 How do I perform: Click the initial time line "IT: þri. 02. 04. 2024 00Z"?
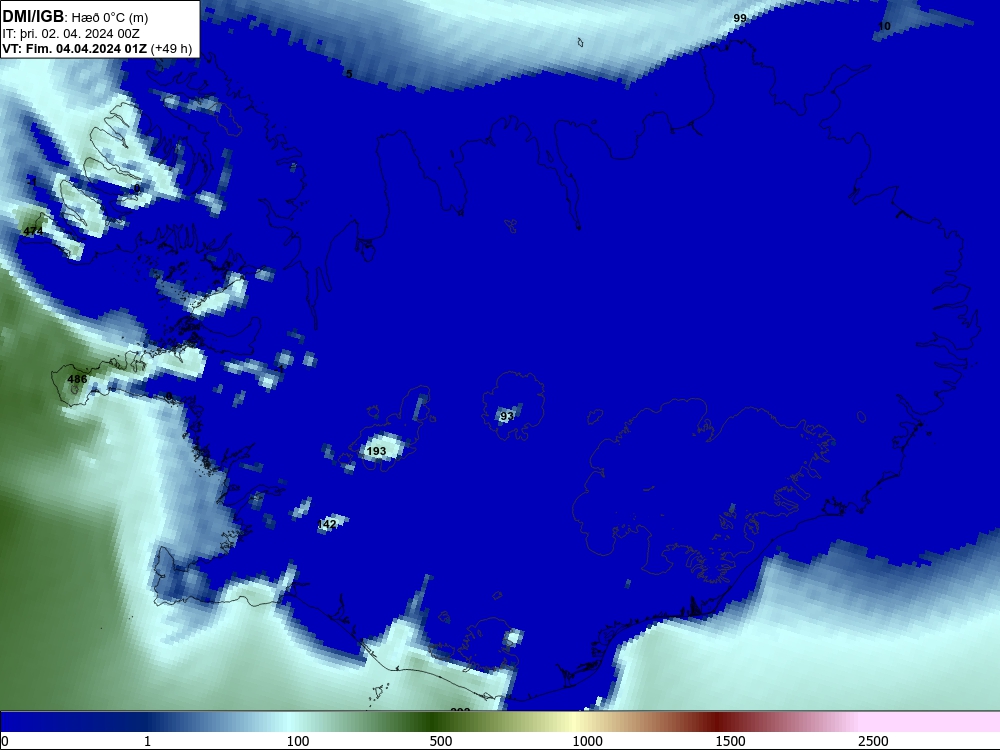click(x=71, y=34)
